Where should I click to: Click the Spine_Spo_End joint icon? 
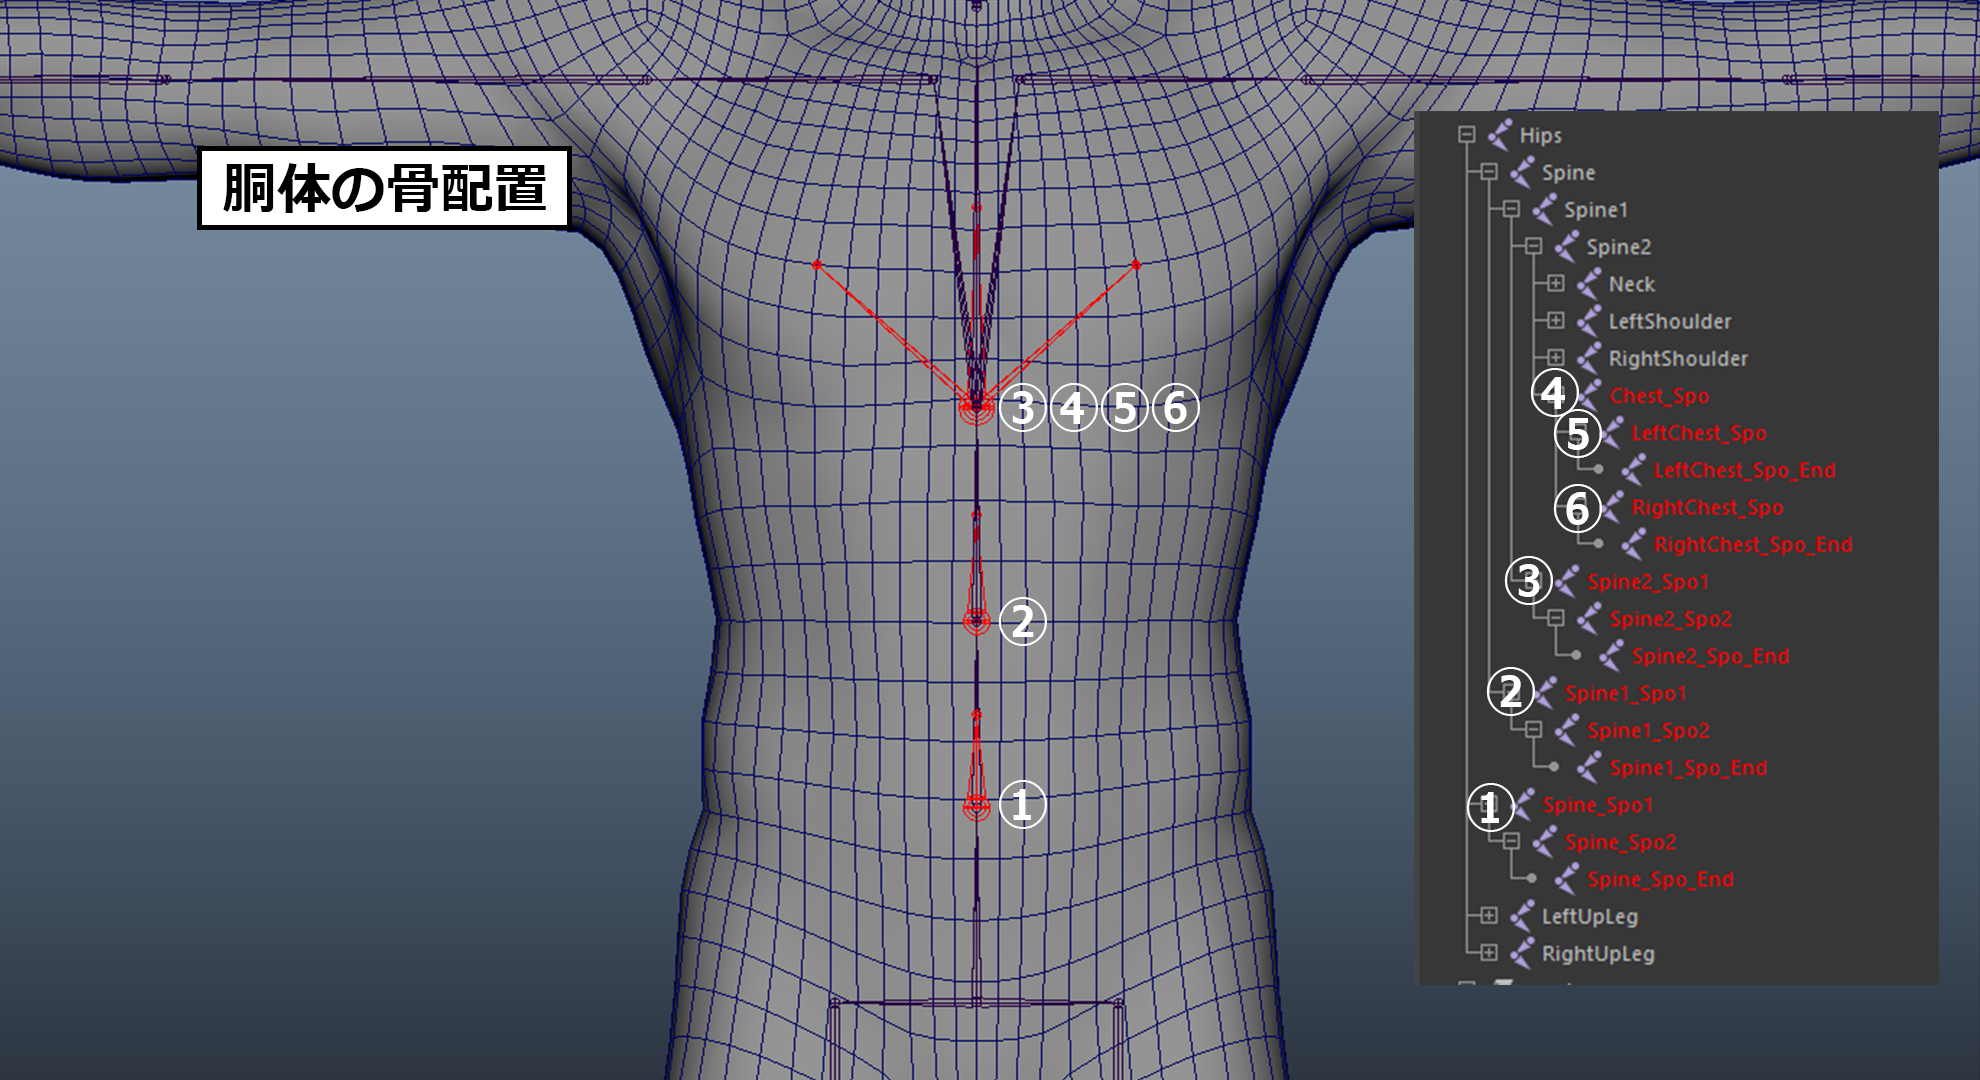point(1566,880)
